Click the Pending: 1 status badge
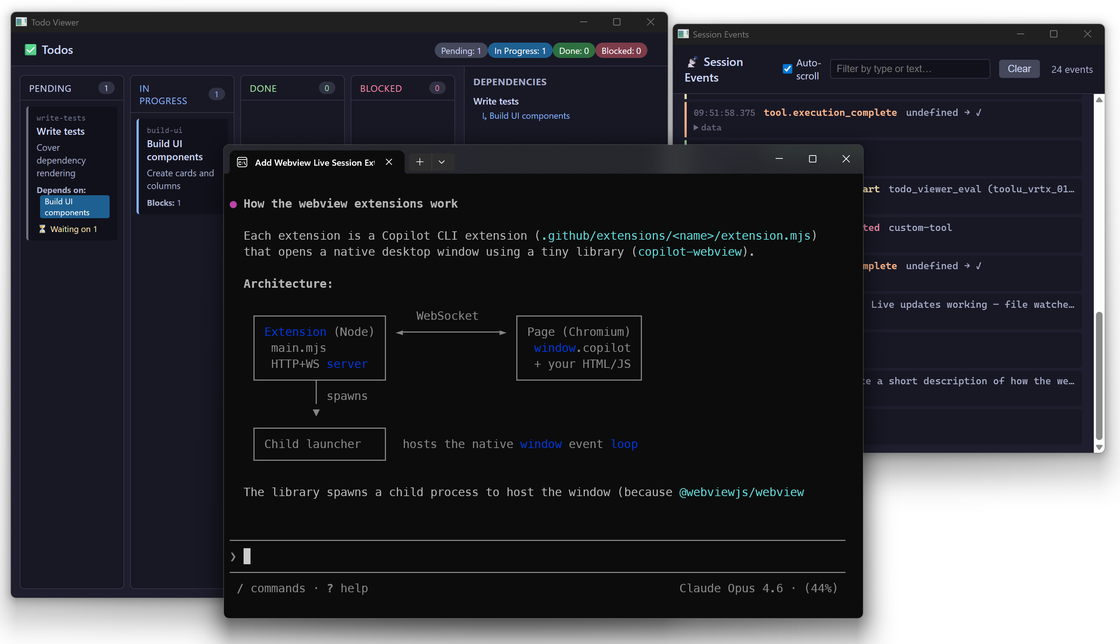This screenshot has width=1120, height=644. [x=461, y=51]
